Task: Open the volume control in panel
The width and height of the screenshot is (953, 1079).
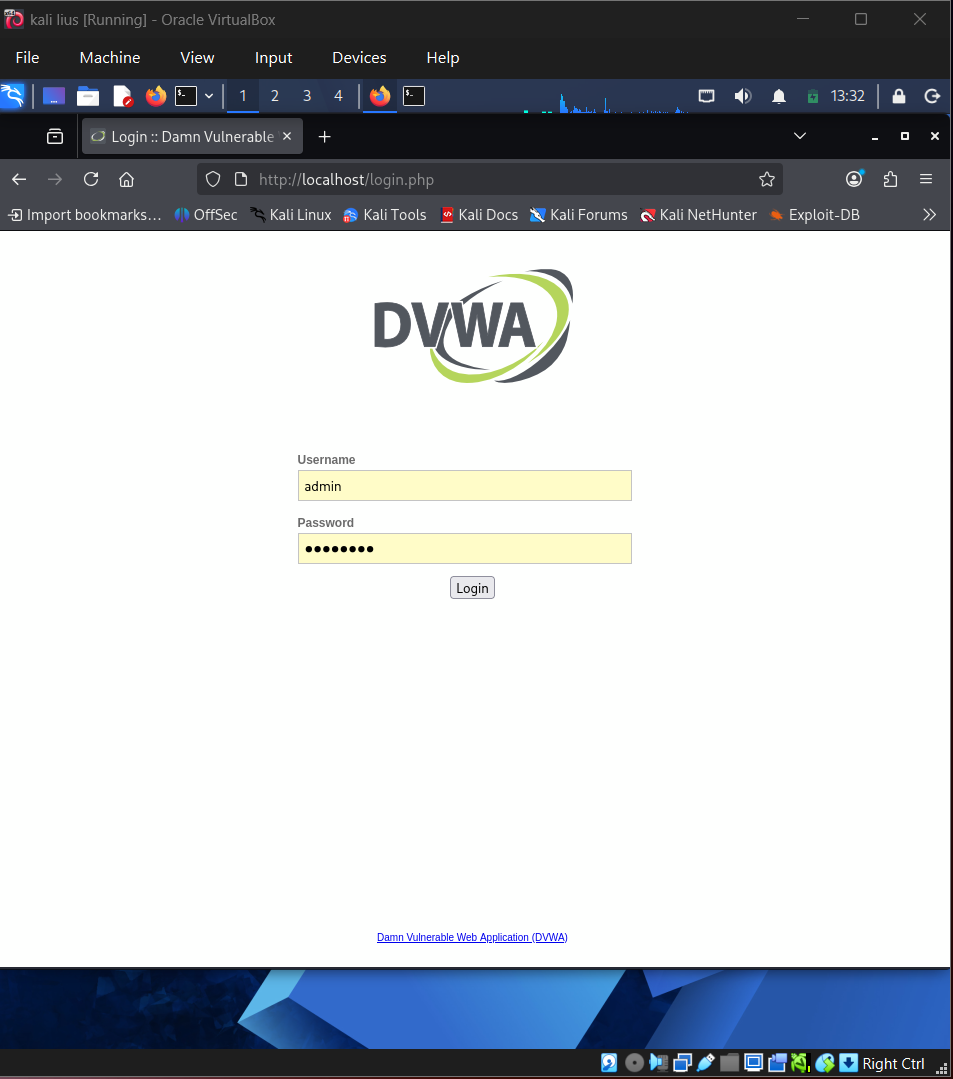Action: (742, 96)
